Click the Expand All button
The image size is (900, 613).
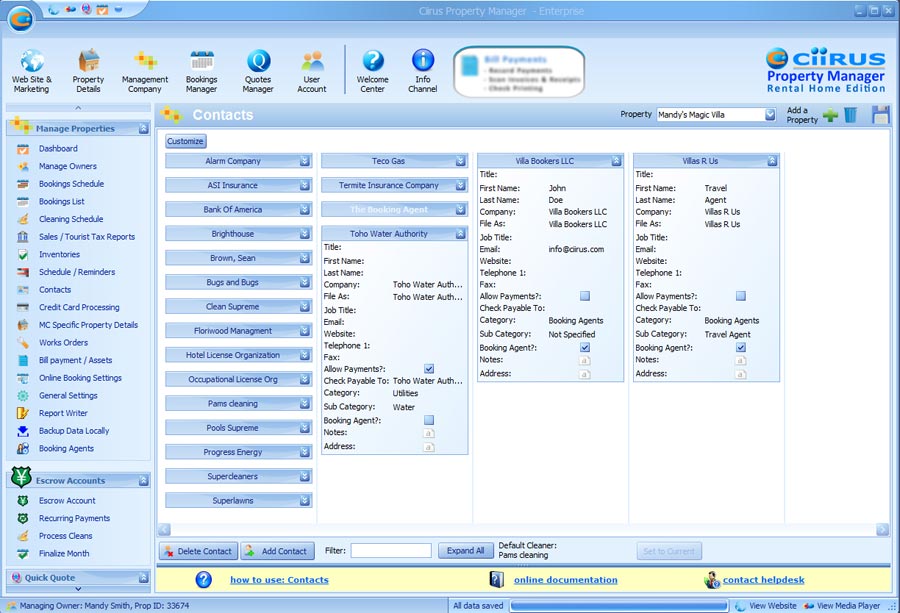465,551
